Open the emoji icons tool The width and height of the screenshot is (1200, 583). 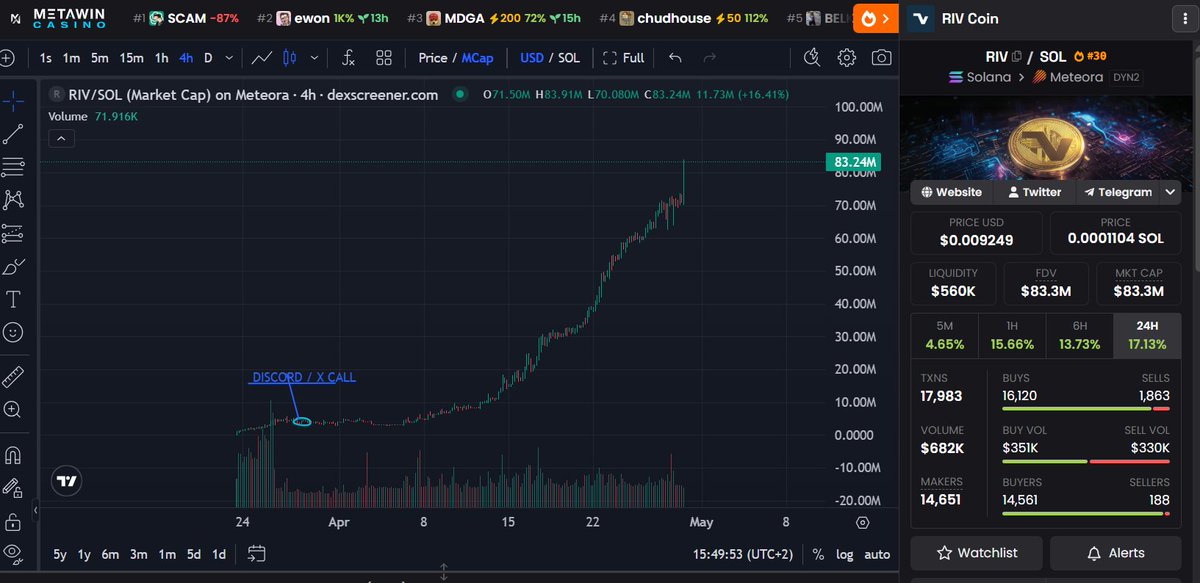point(13,331)
